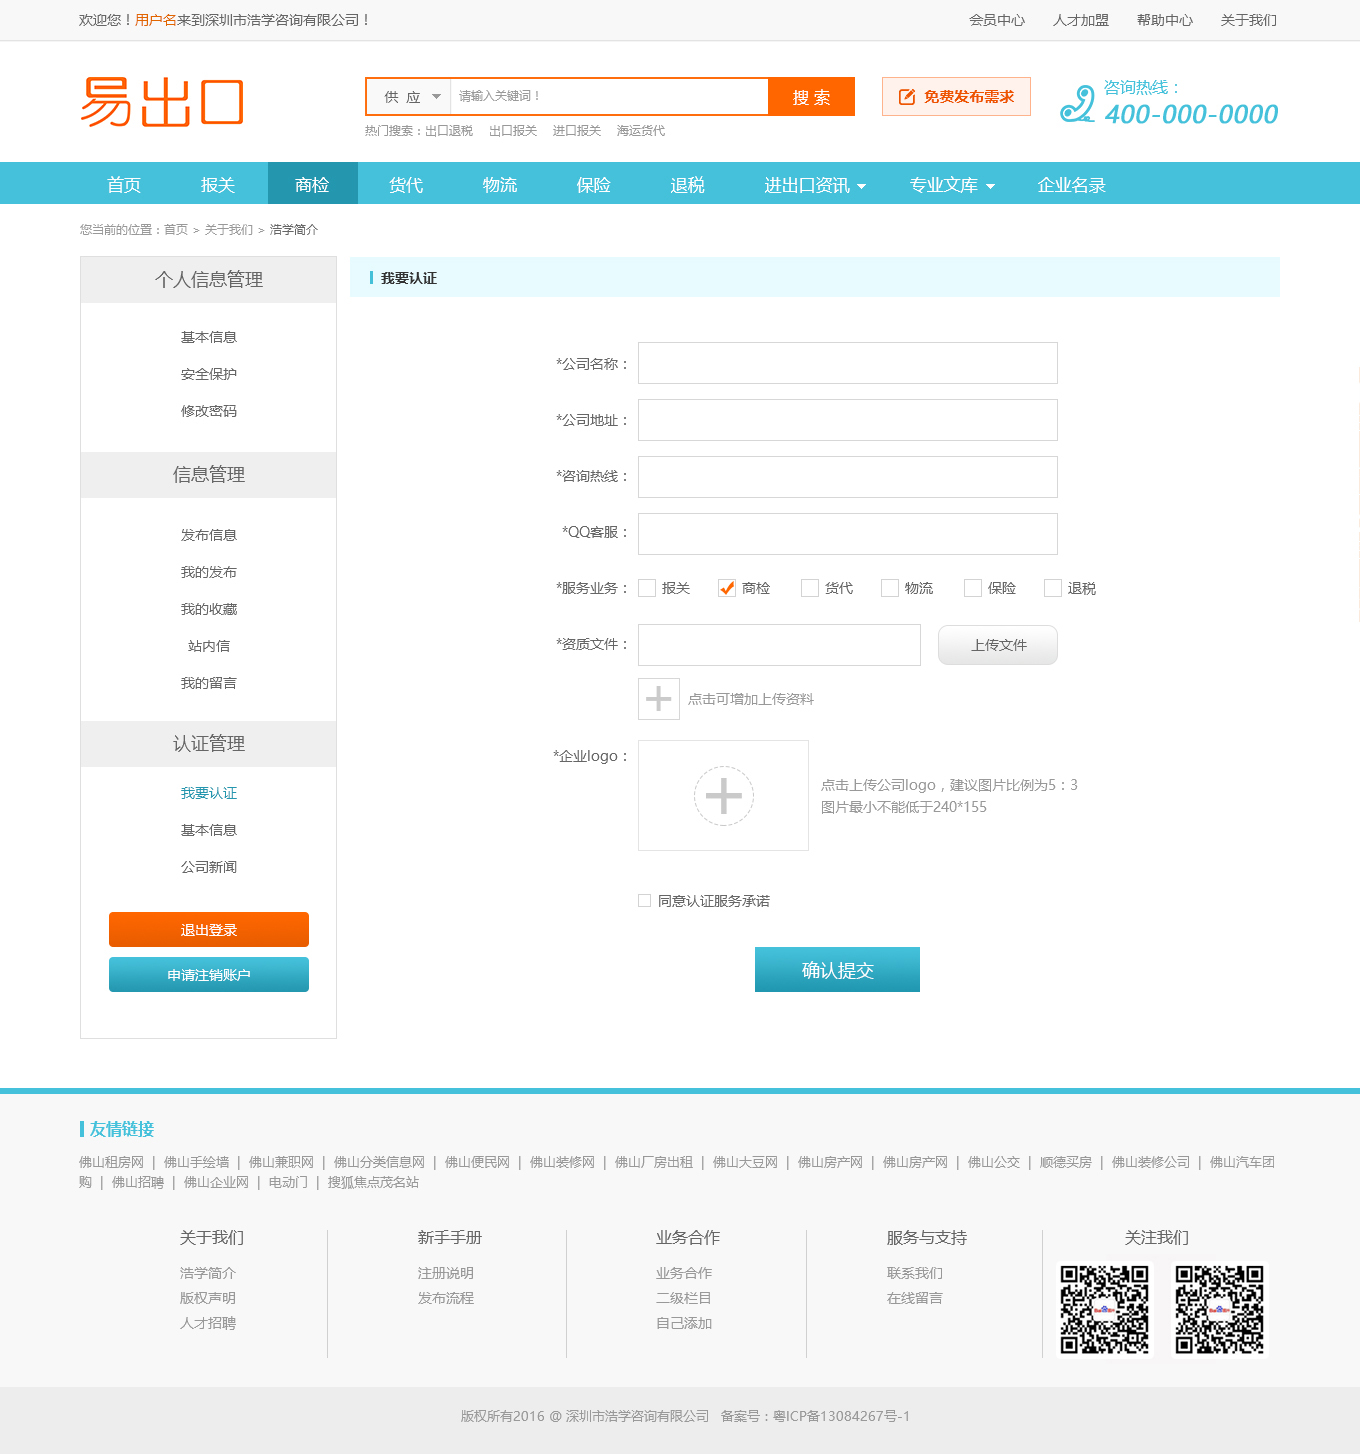Open the 报关 navigation tab
The image size is (1360, 1454).
[218, 185]
